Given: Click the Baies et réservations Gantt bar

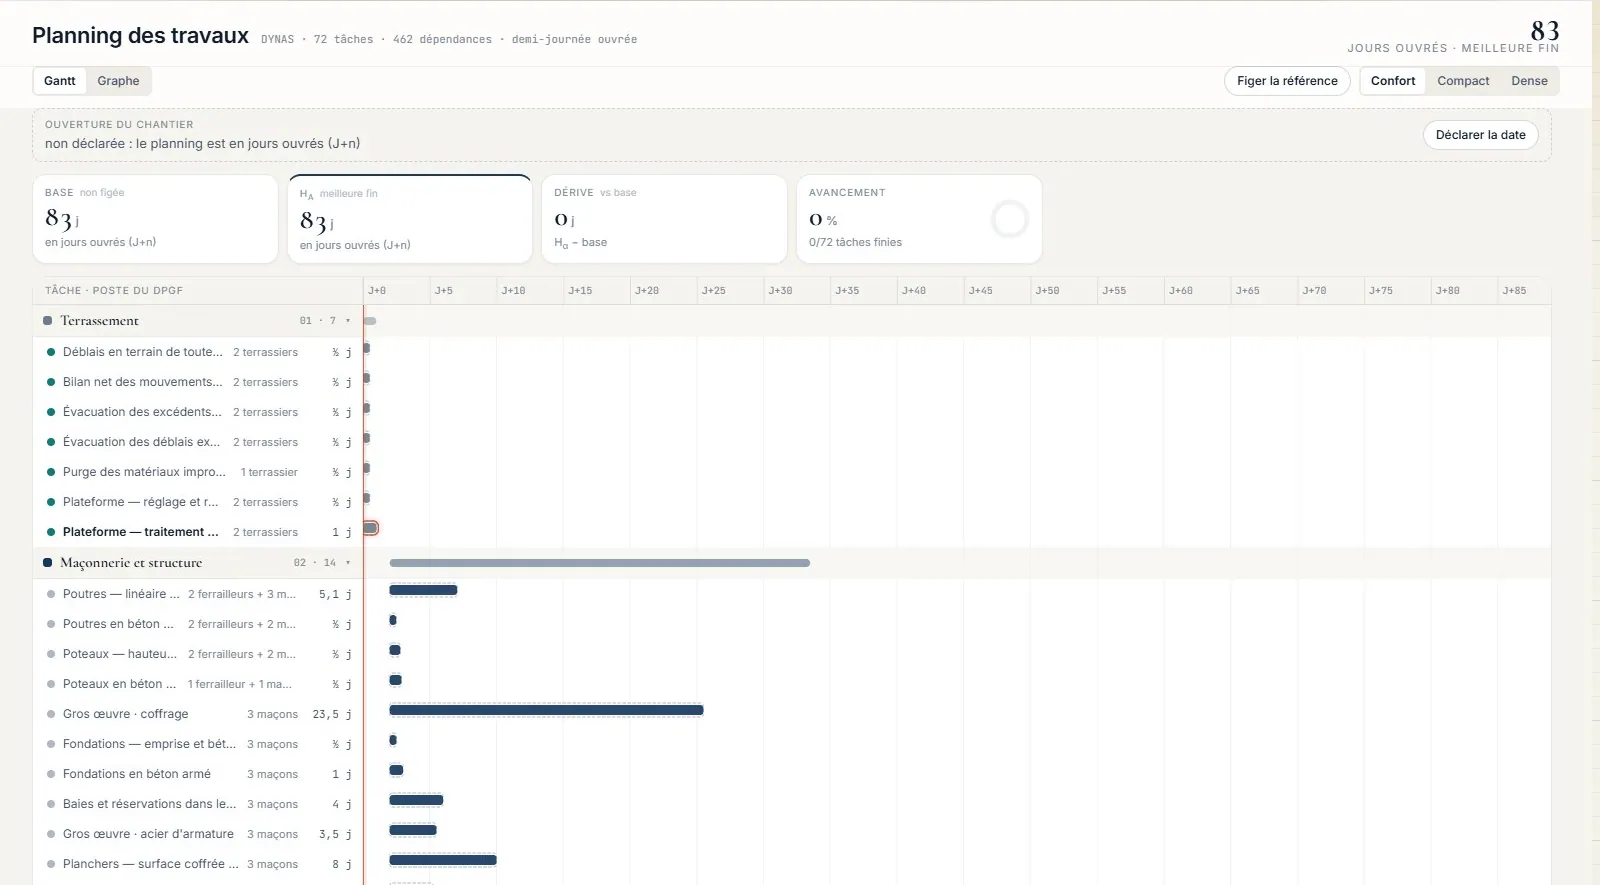Looking at the screenshot, I should [416, 800].
